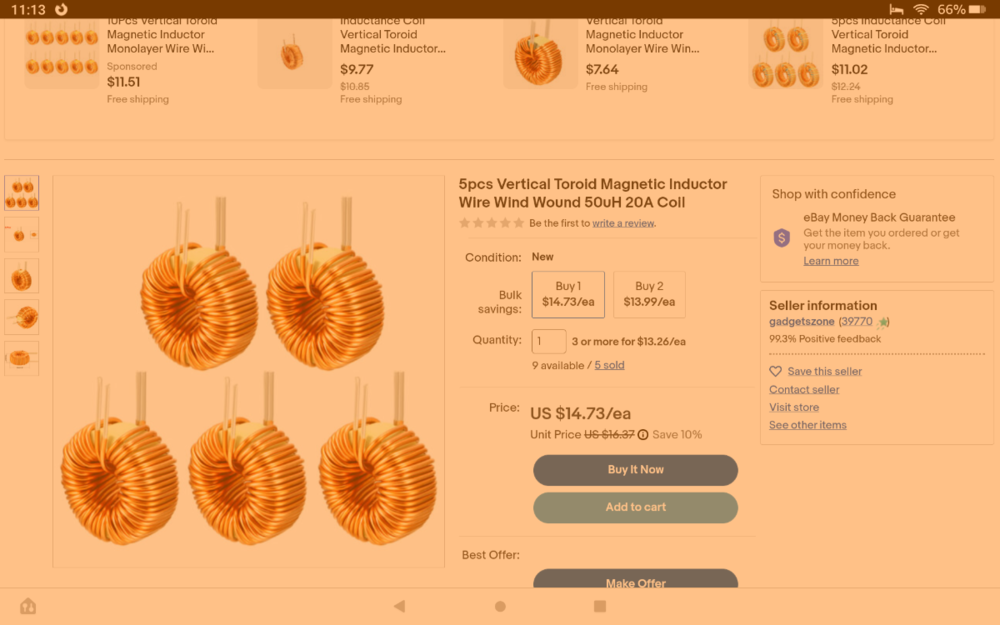The height and width of the screenshot is (625, 1000).
Task: Tap the rotation icon in the status bar
Action: pos(61,9)
